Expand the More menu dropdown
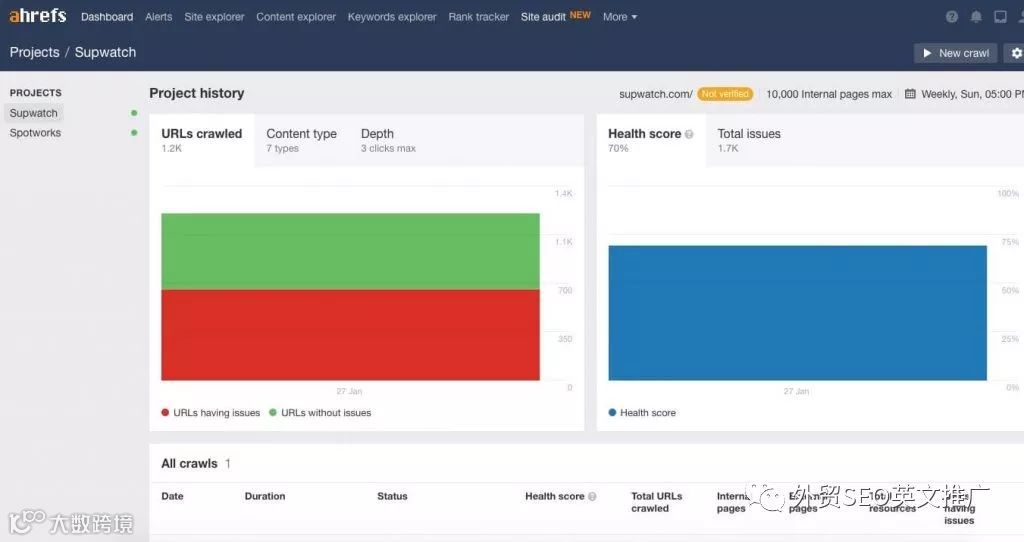 point(620,17)
